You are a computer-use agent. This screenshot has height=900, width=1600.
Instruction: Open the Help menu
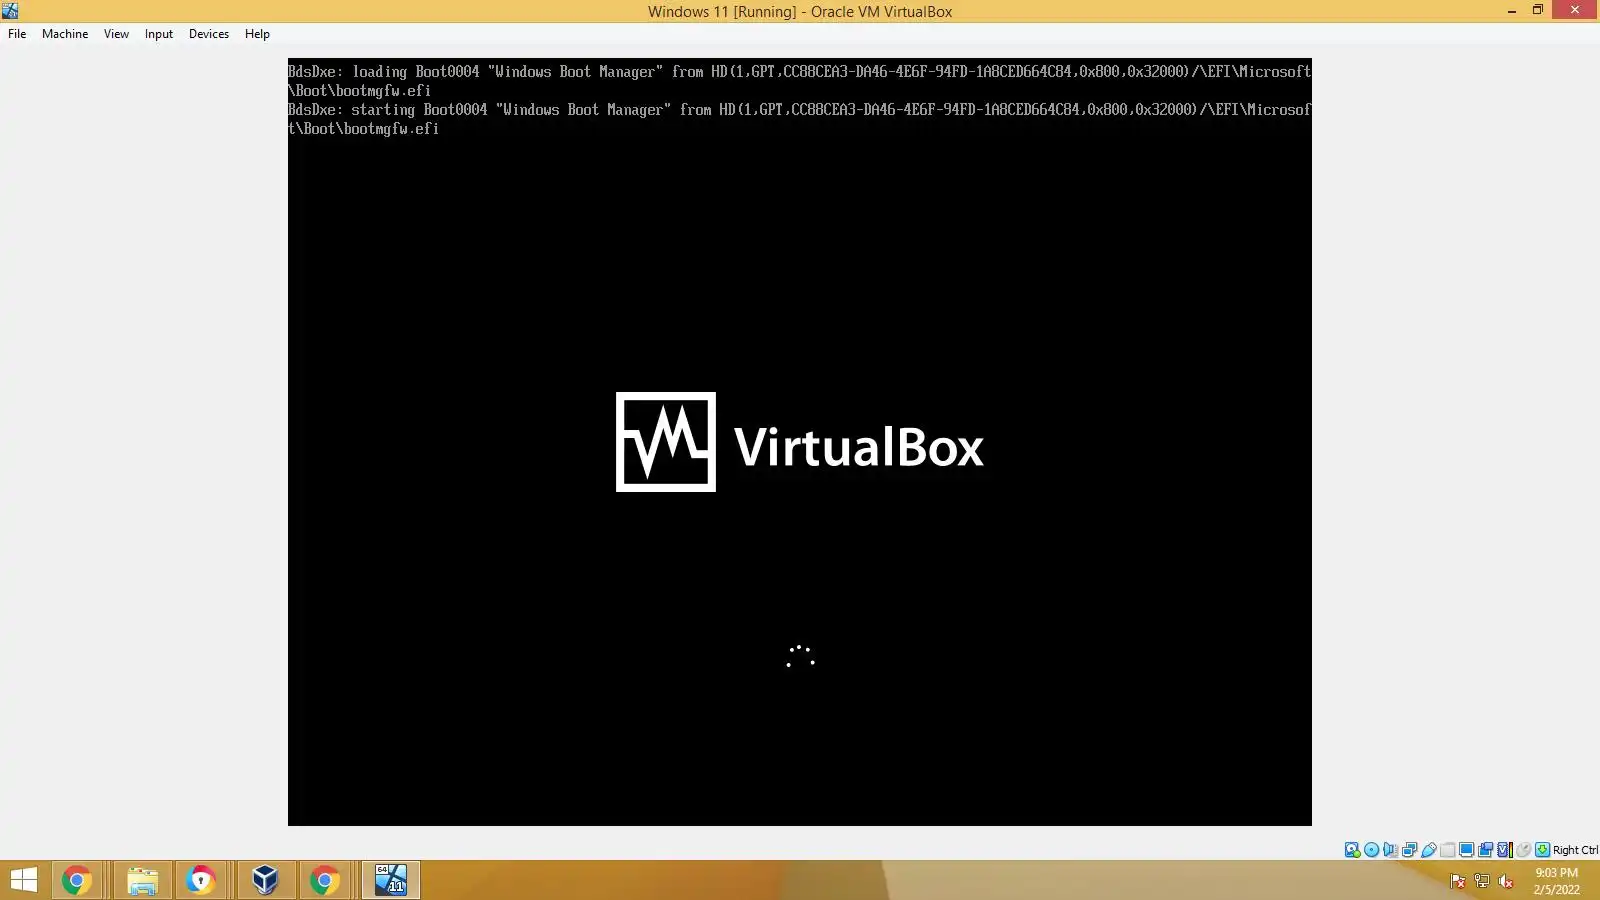(x=257, y=34)
